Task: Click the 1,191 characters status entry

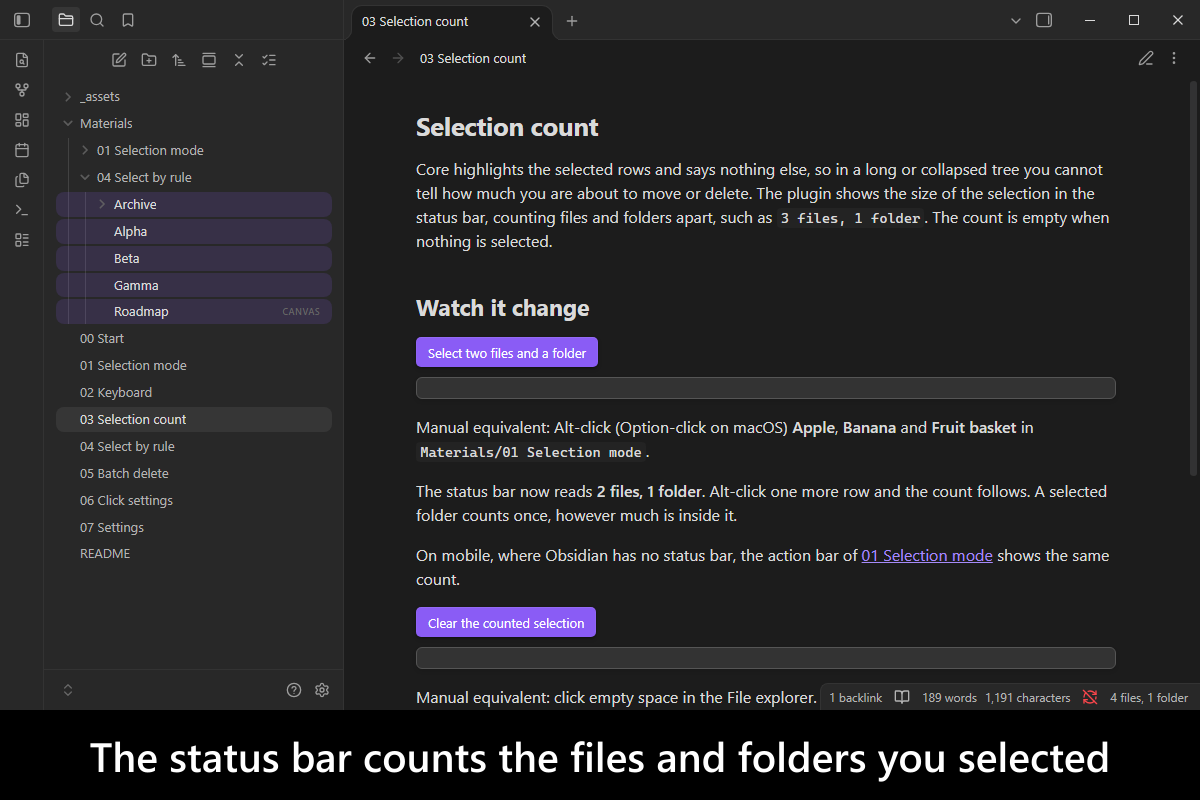Action: click(x=1028, y=698)
